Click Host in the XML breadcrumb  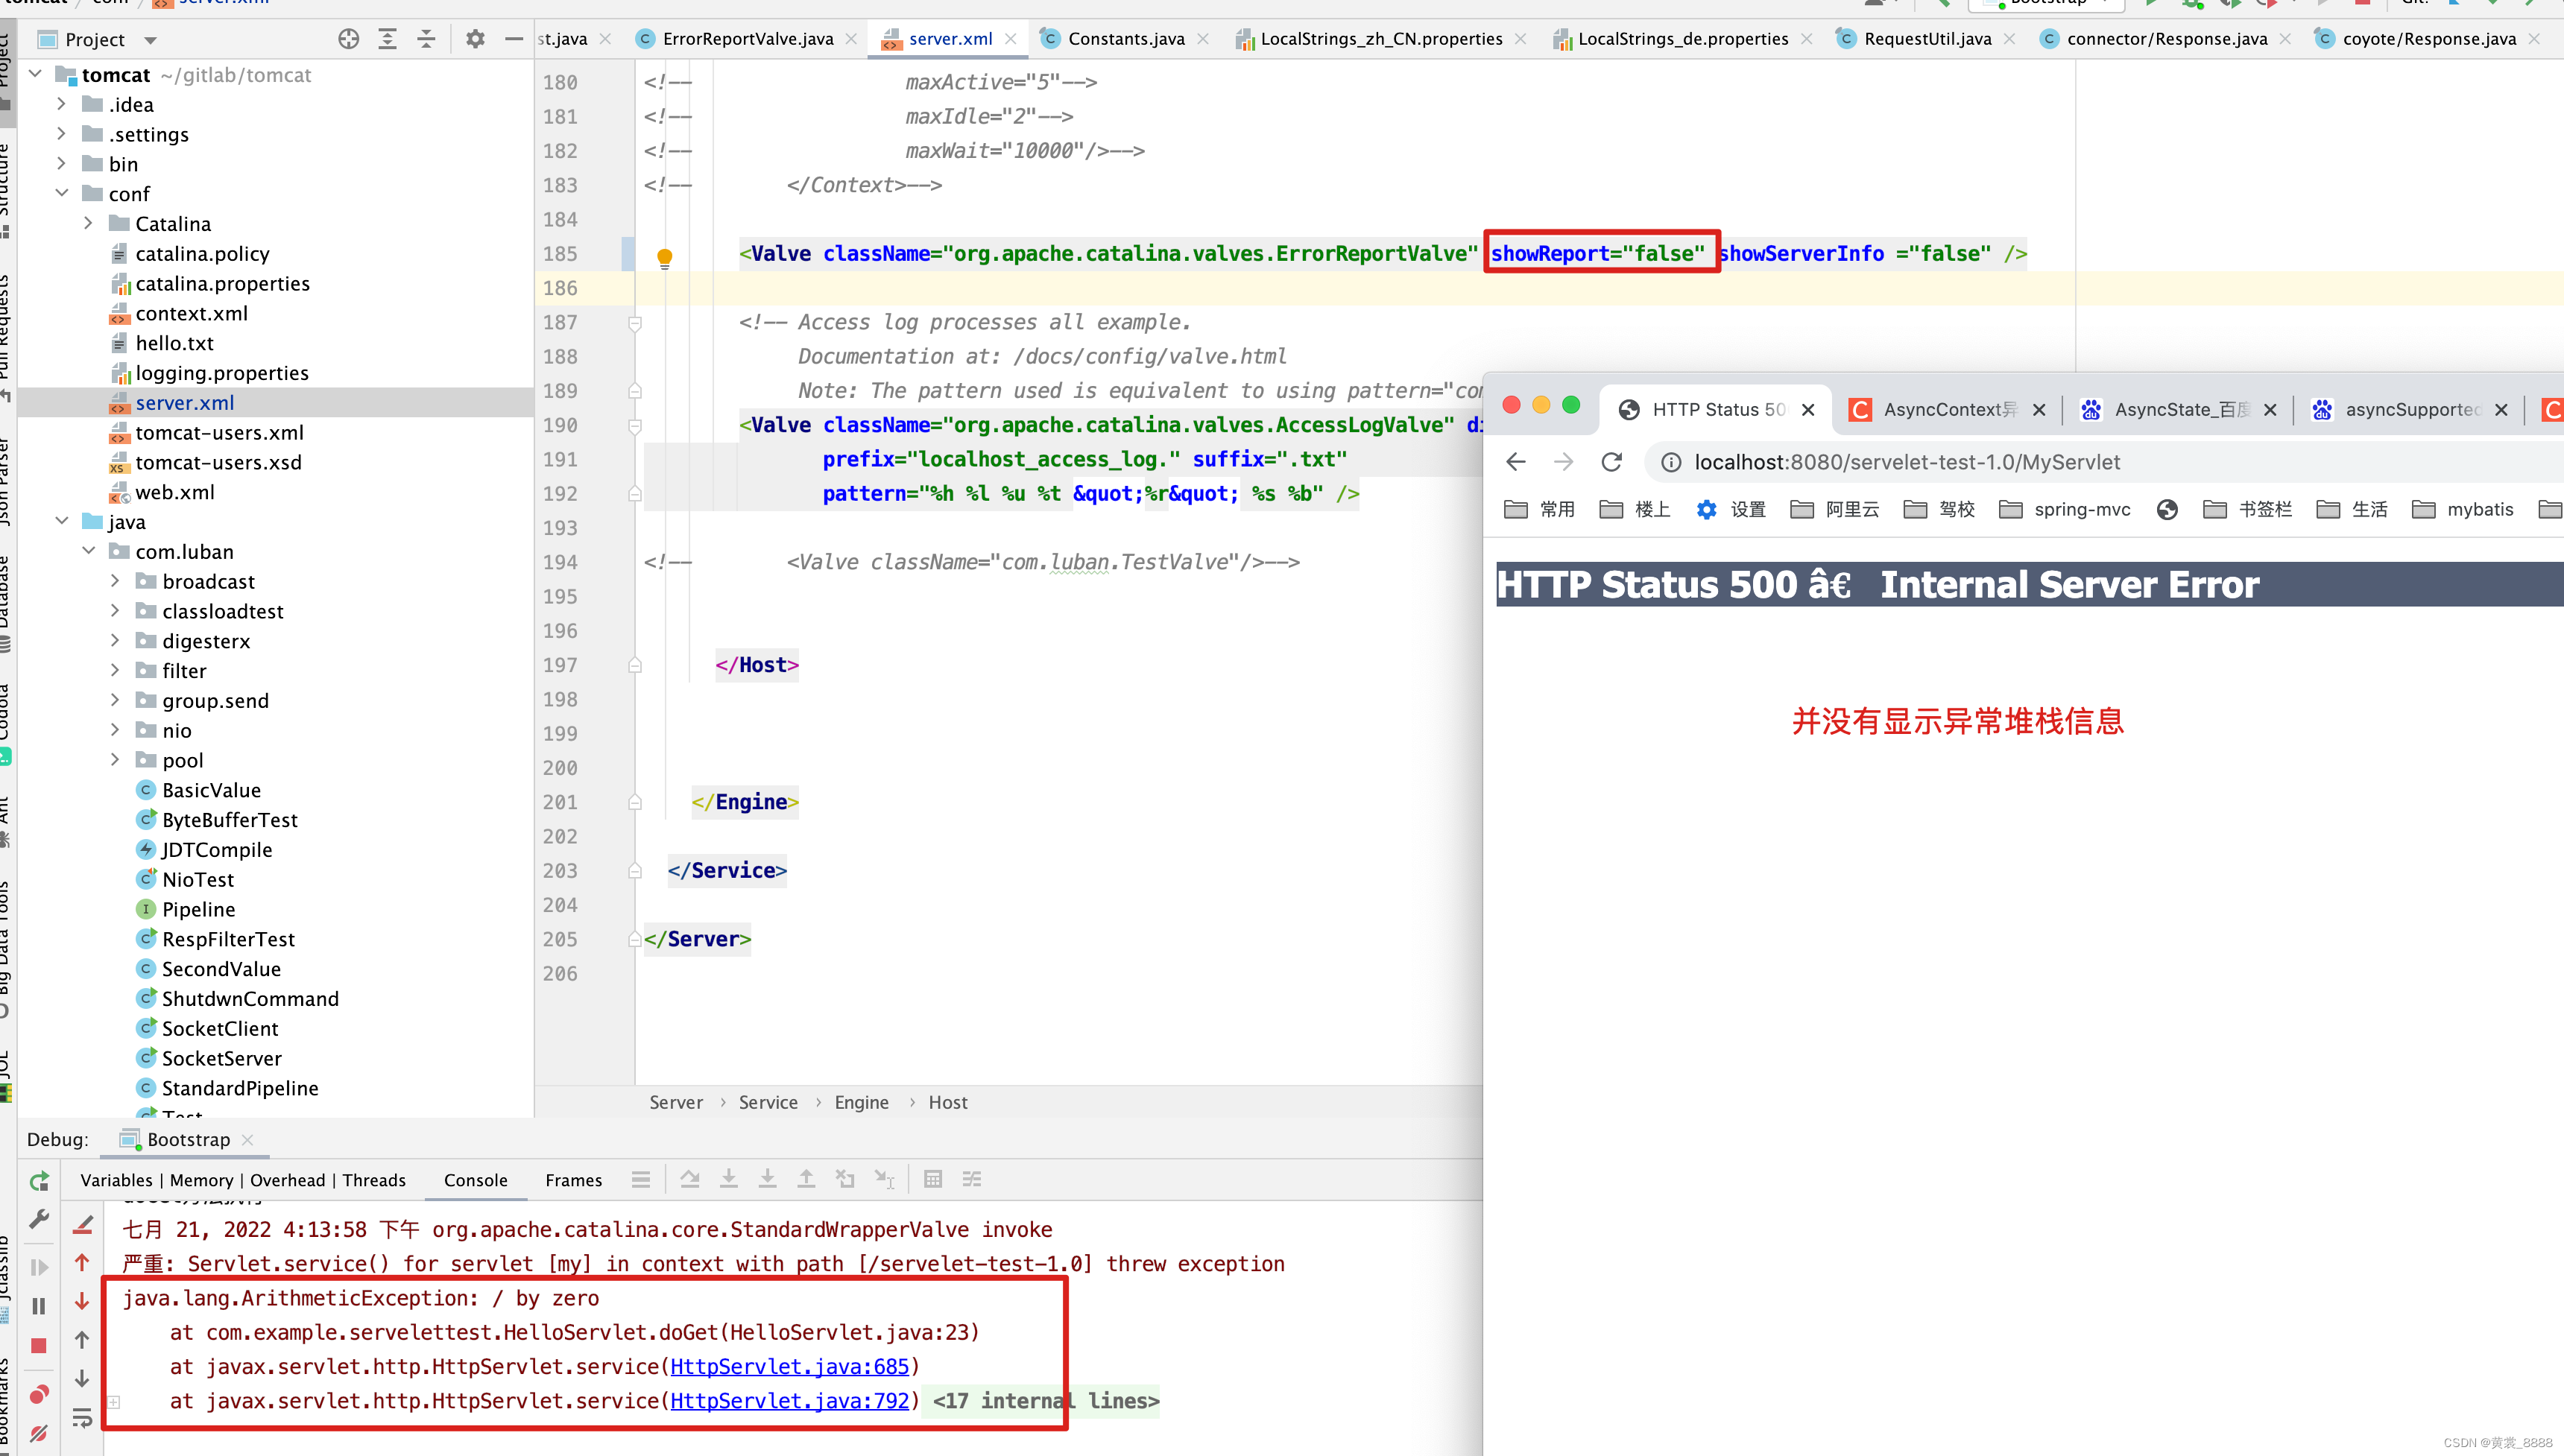pyautogui.click(x=948, y=1102)
